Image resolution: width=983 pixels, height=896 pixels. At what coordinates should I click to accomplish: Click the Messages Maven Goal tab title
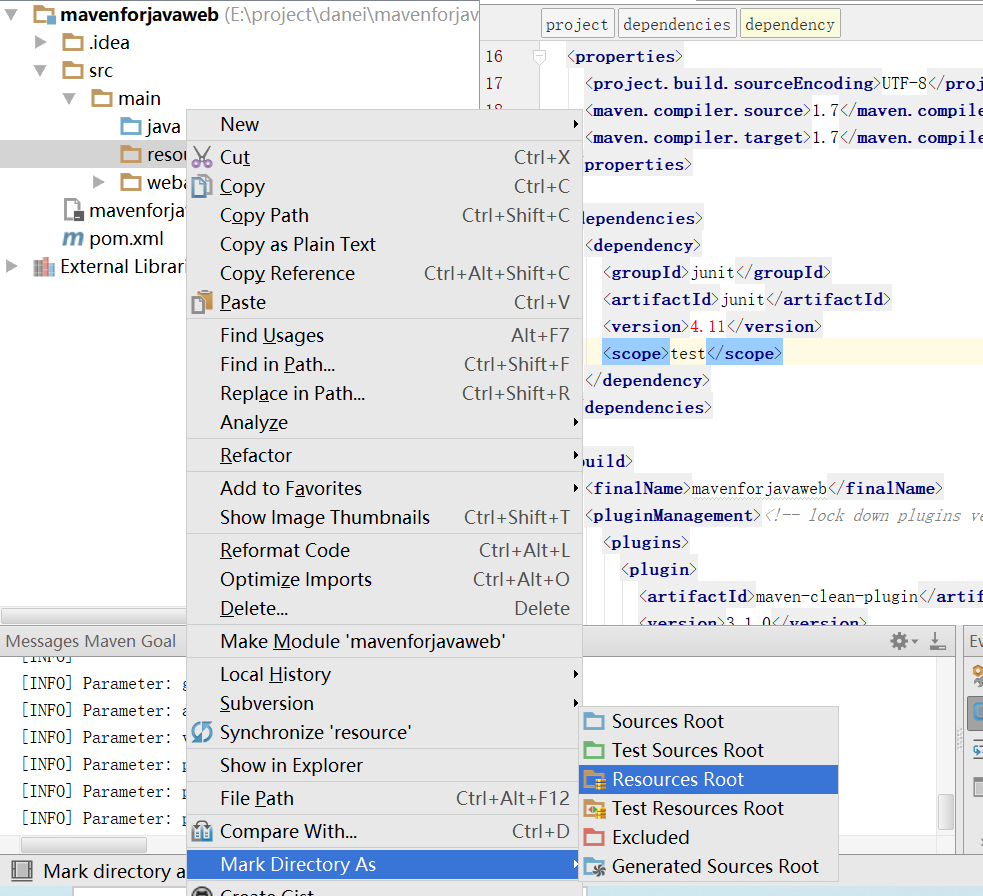[91, 641]
